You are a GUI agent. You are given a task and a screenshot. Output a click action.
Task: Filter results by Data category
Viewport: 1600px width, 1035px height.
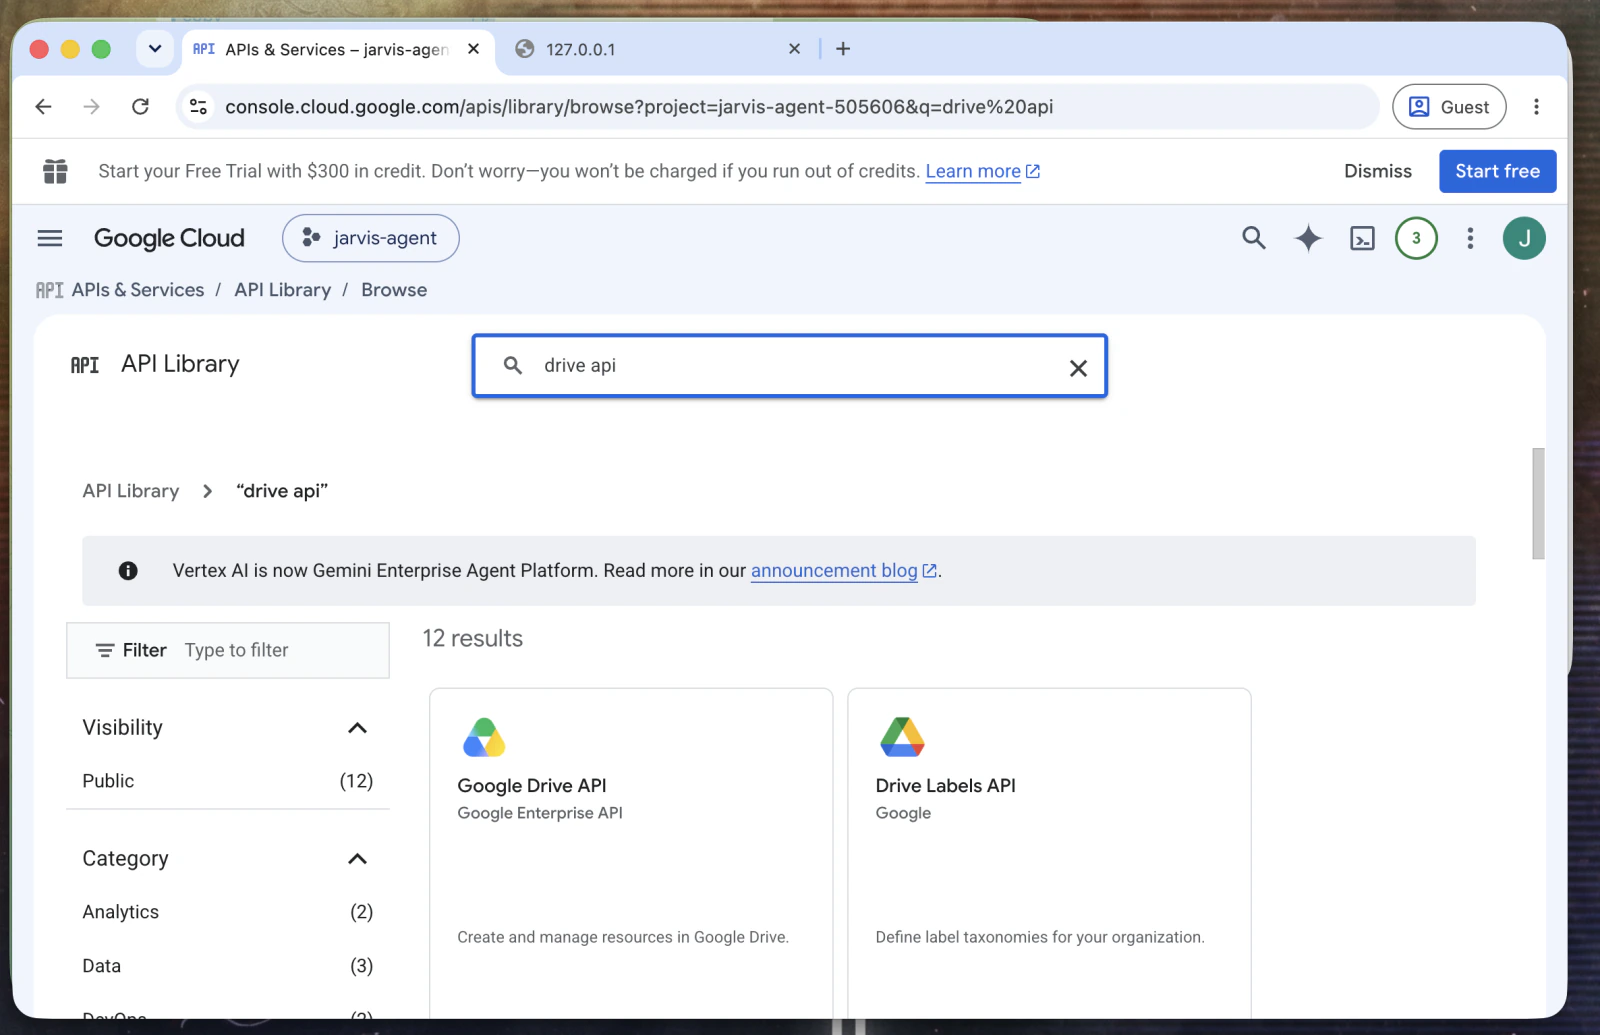click(228, 966)
